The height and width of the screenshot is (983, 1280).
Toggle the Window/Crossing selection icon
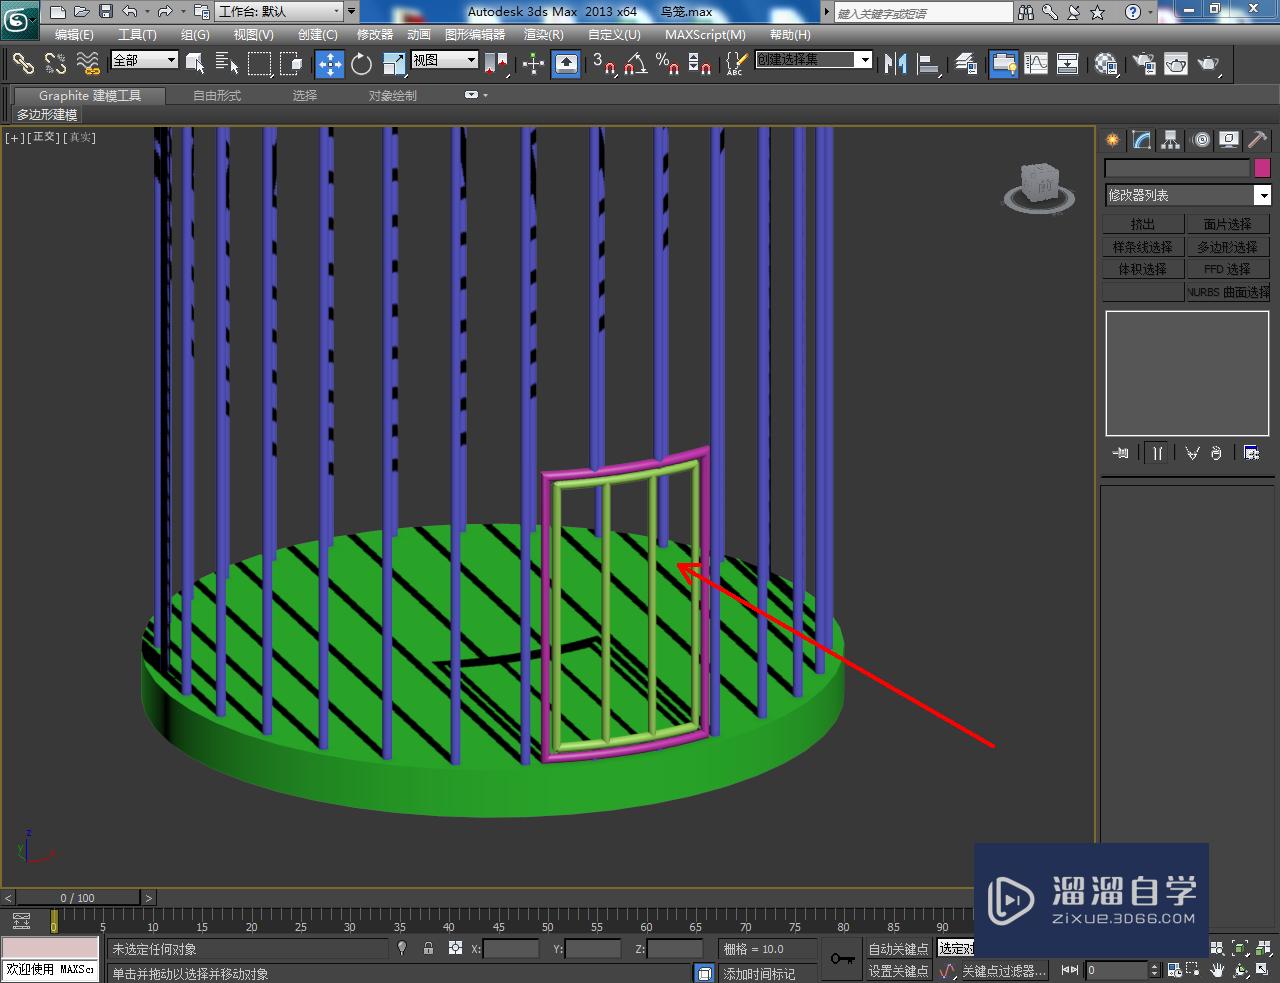291,64
